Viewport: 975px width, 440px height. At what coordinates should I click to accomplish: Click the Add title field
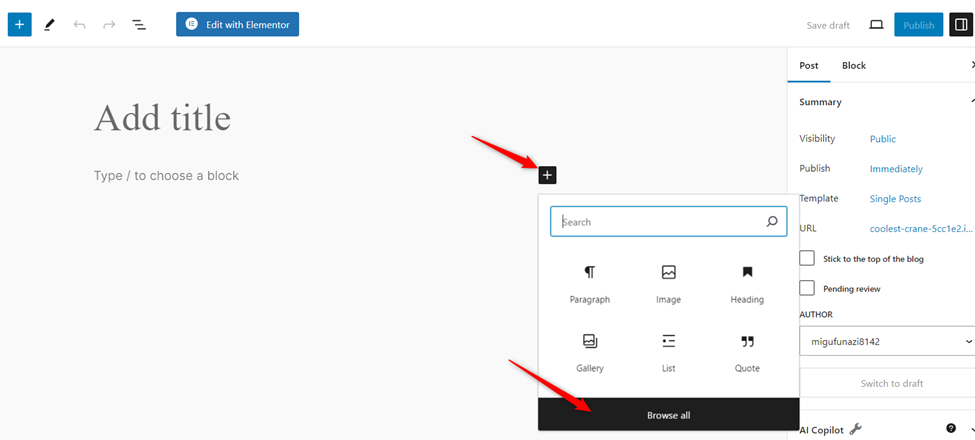(x=162, y=117)
